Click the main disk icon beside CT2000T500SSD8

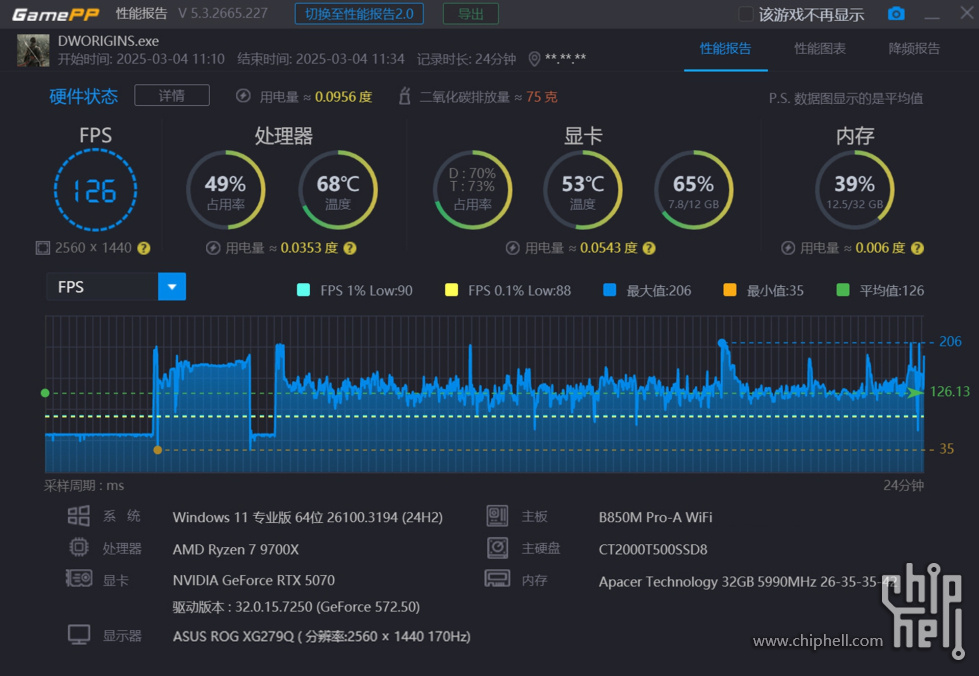tap(498, 548)
